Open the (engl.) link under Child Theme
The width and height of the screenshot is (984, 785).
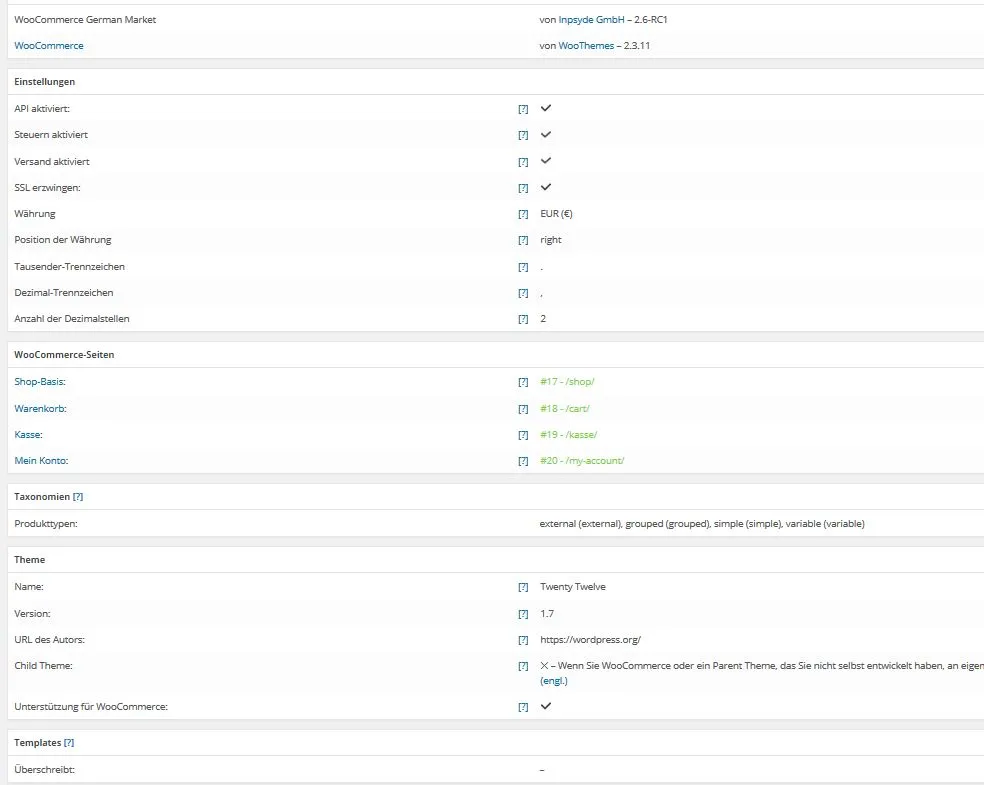(x=554, y=681)
